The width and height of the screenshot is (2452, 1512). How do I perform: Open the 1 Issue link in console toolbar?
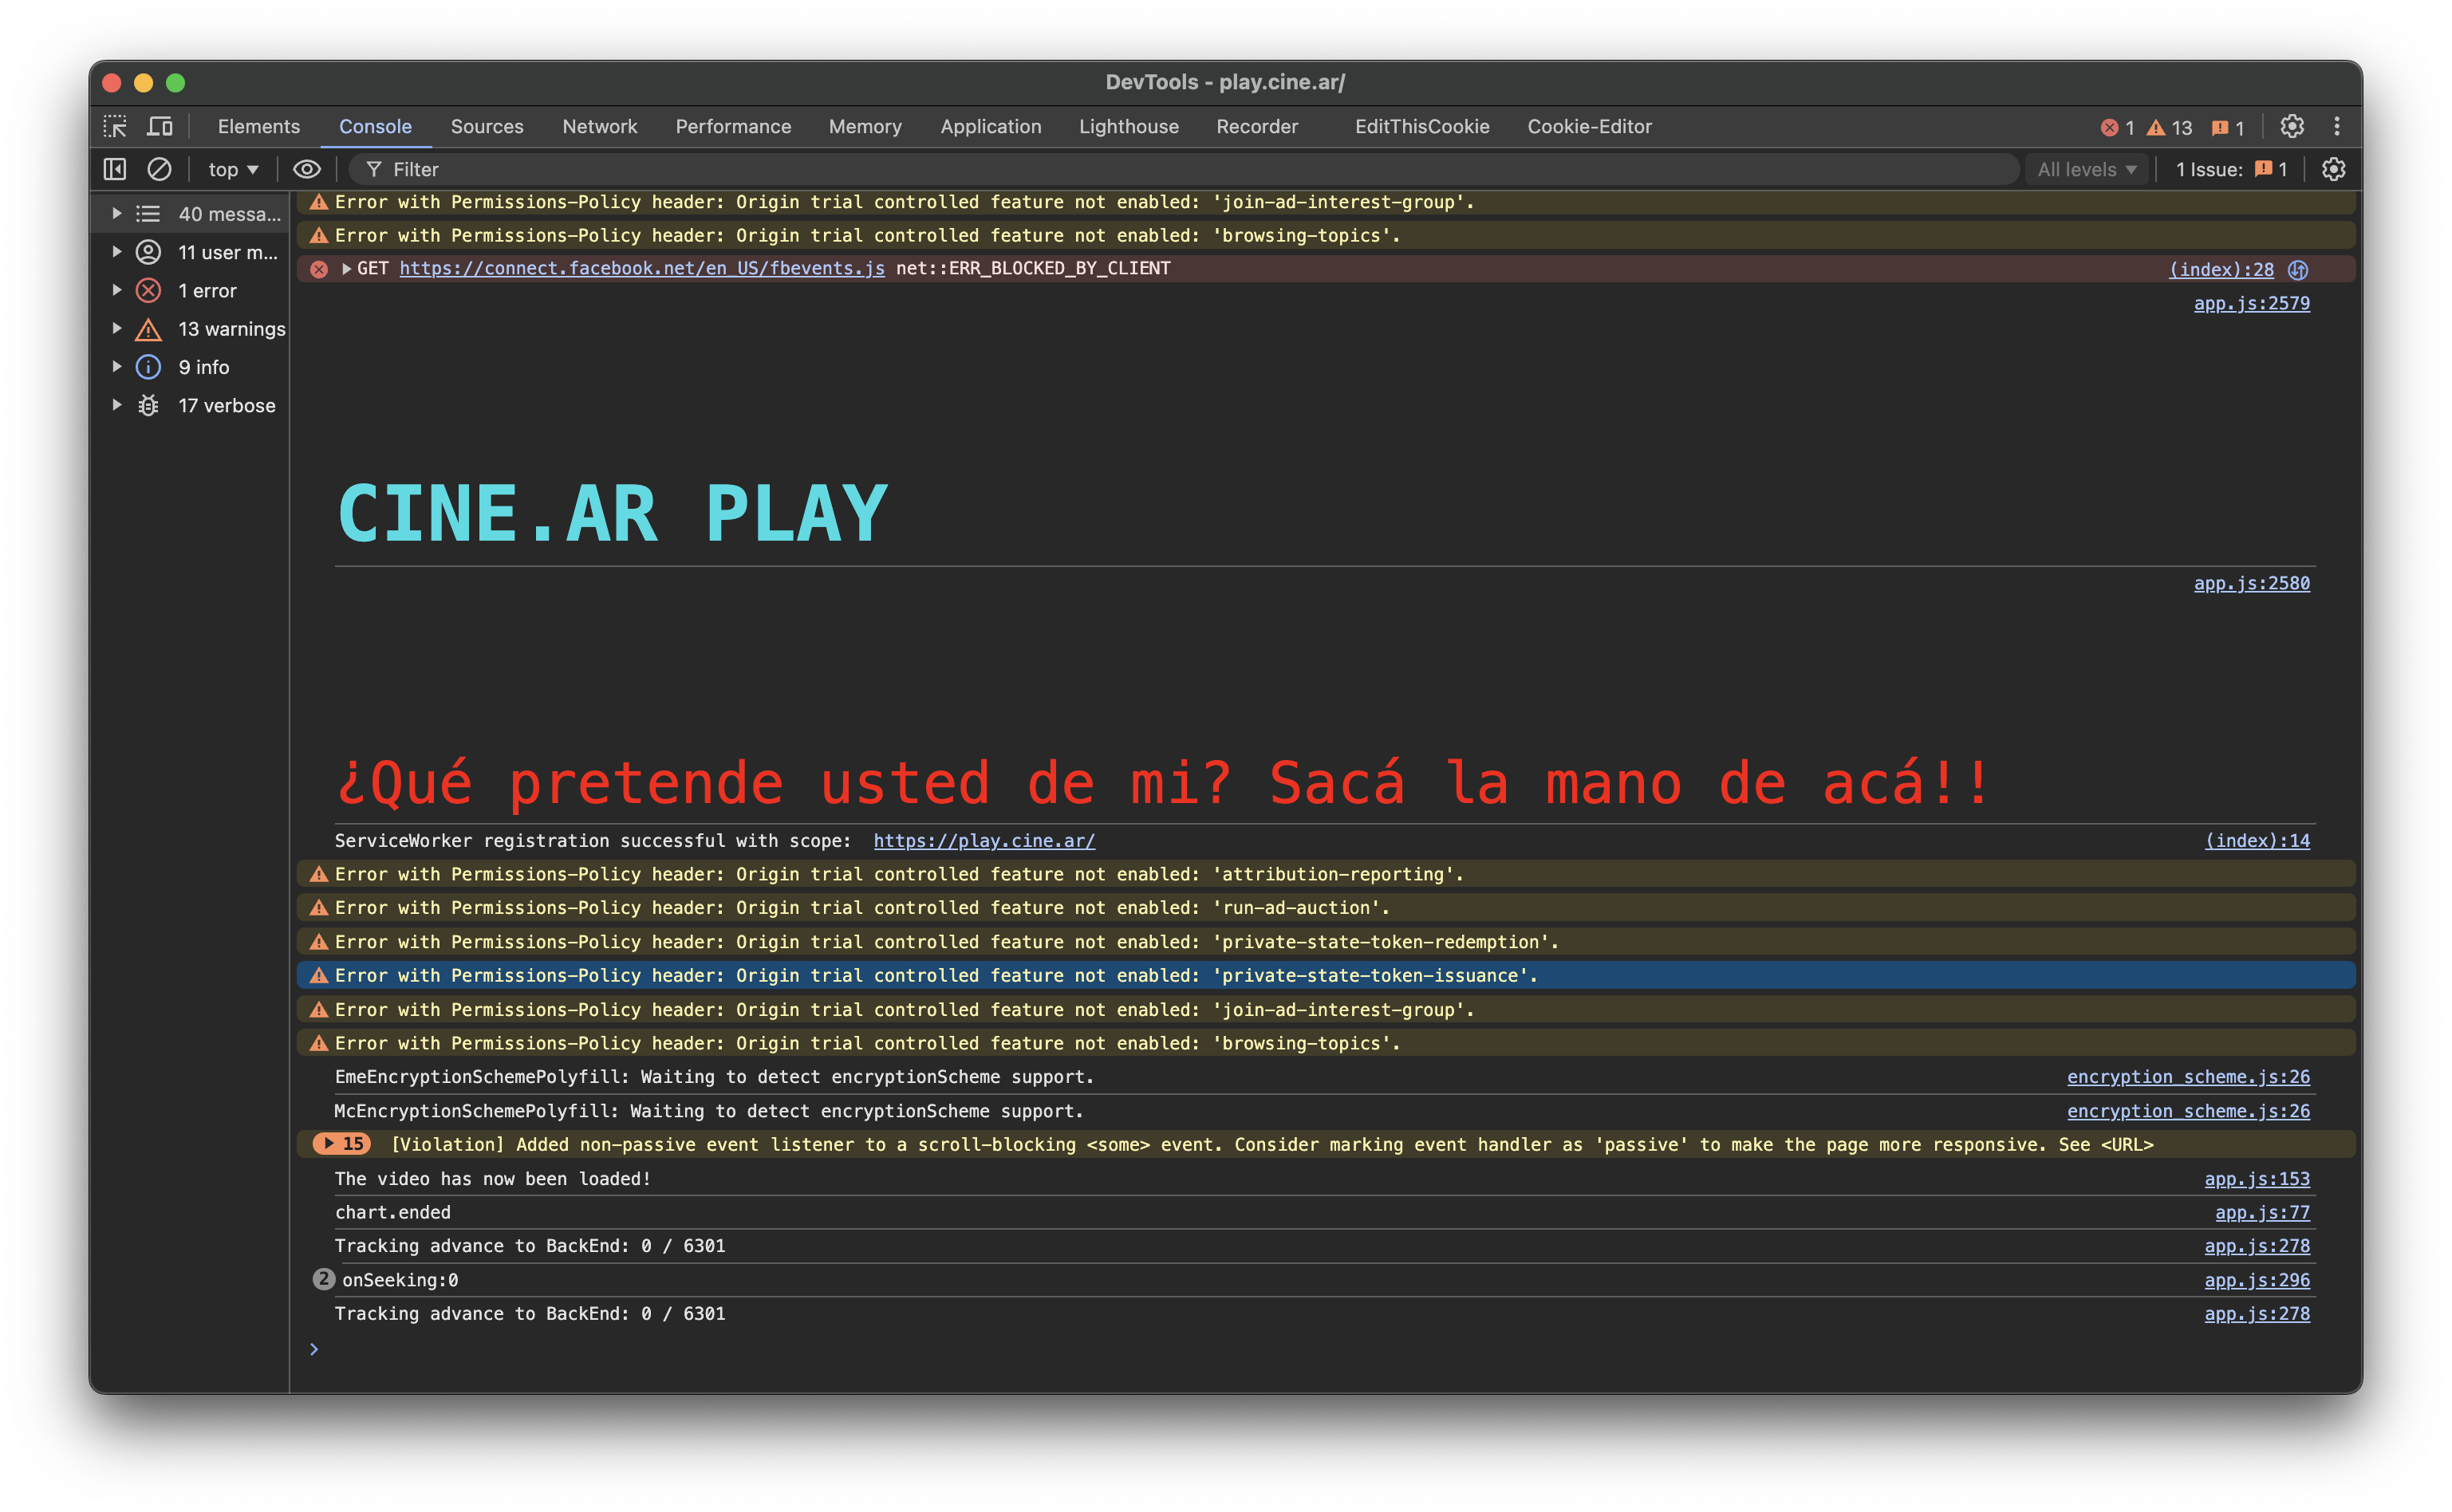(2232, 169)
